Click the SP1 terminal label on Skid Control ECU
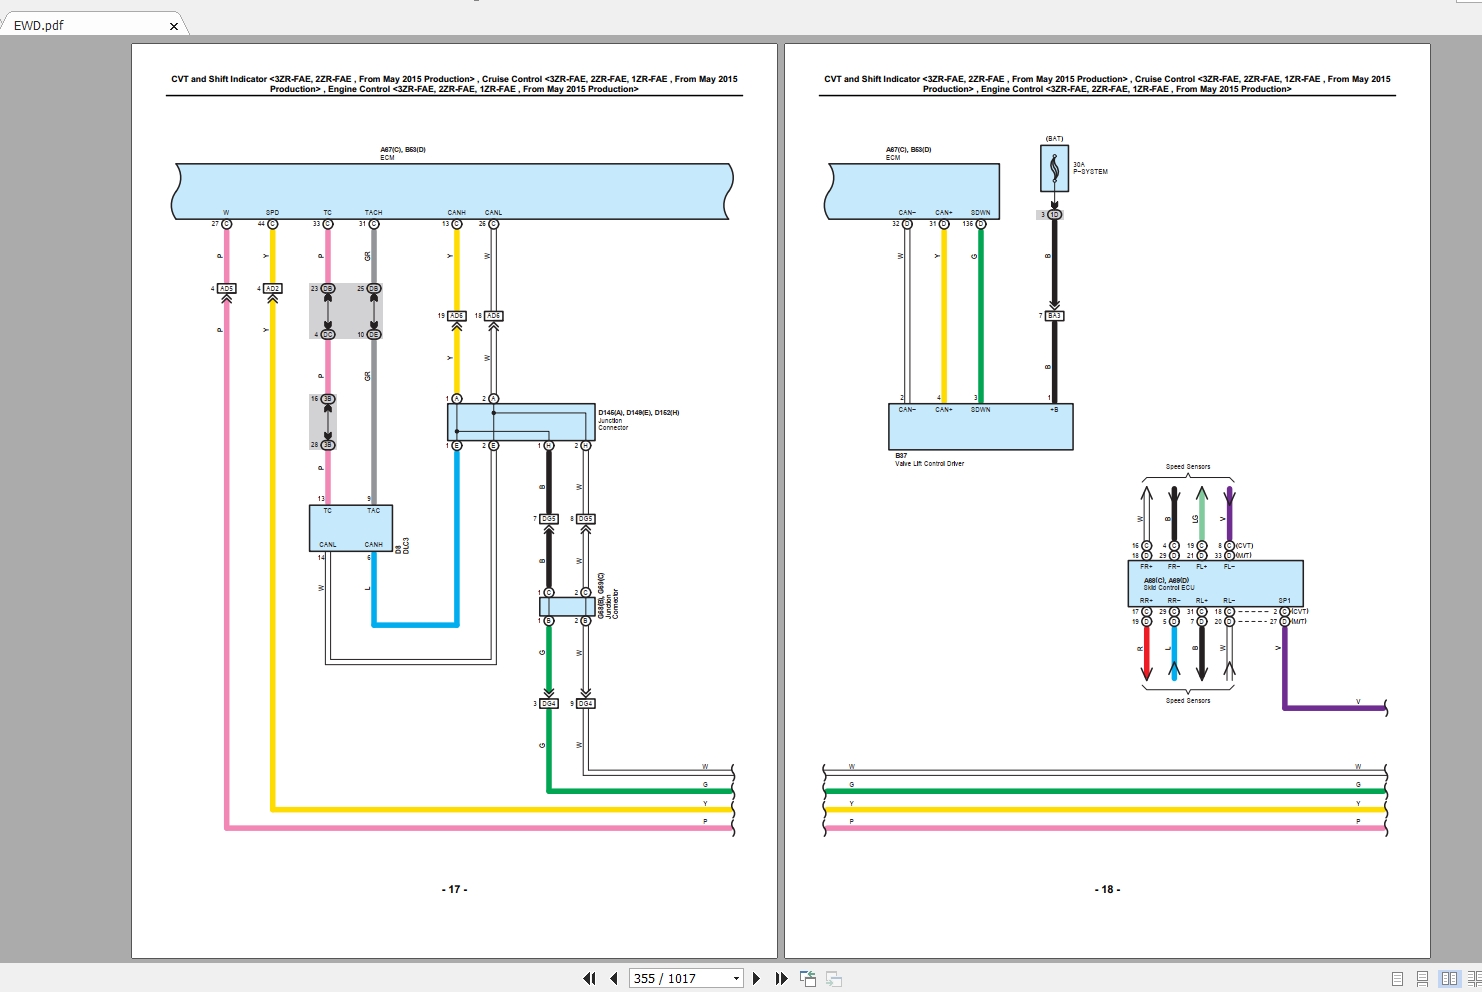The image size is (1482, 992). pos(1284,601)
